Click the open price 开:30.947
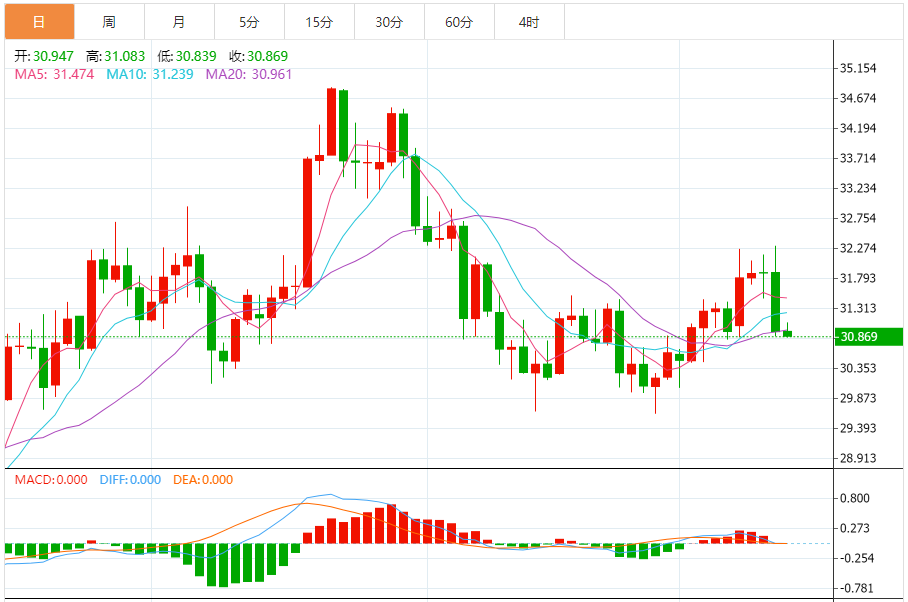The image size is (908, 602). pos(44,56)
